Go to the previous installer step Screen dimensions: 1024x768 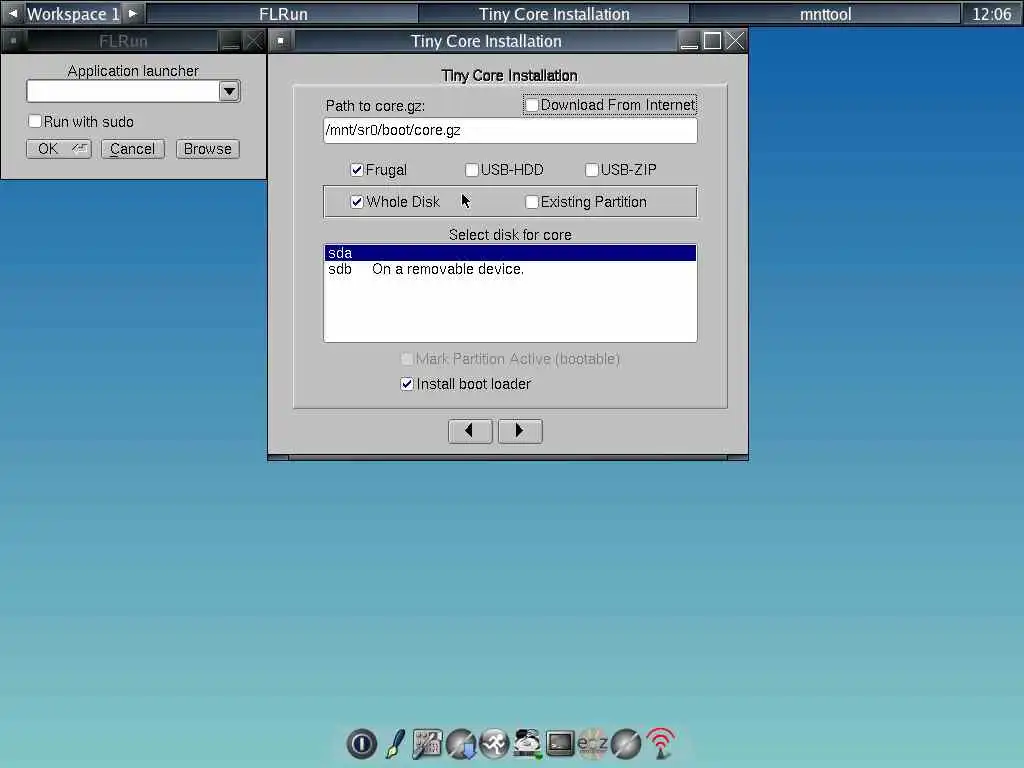[x=470, y=431]
